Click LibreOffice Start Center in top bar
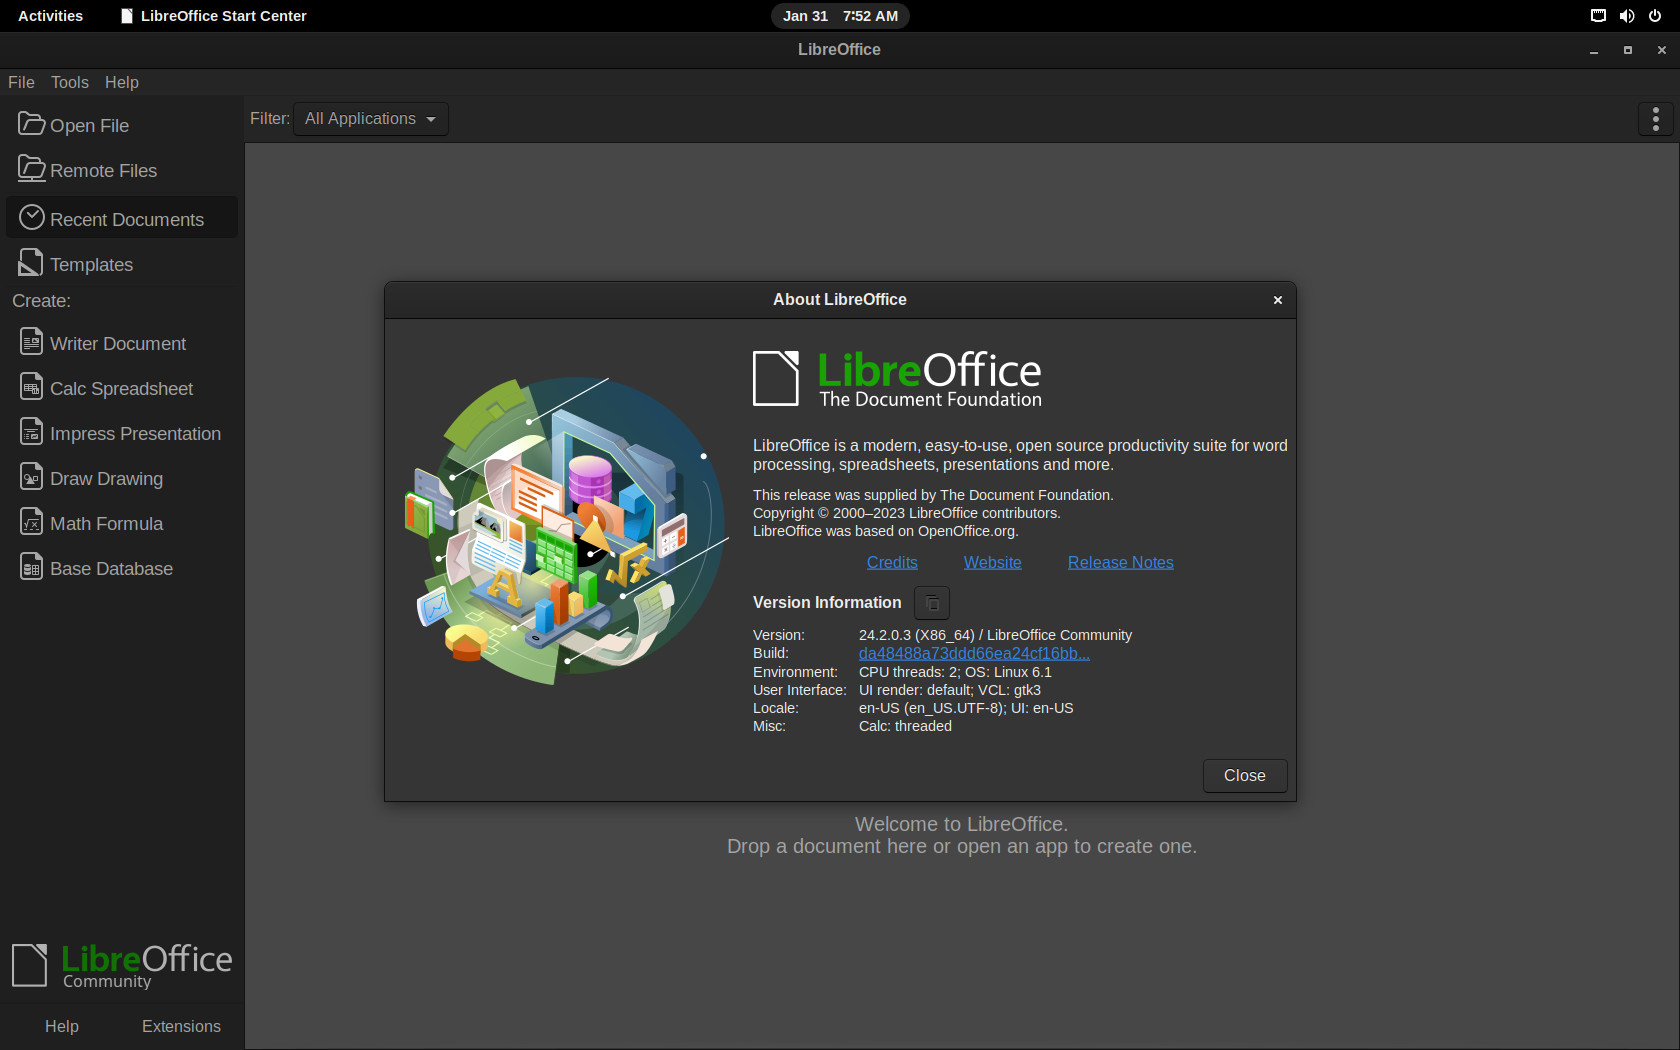1680x1050 pixels. click(213, 16)
